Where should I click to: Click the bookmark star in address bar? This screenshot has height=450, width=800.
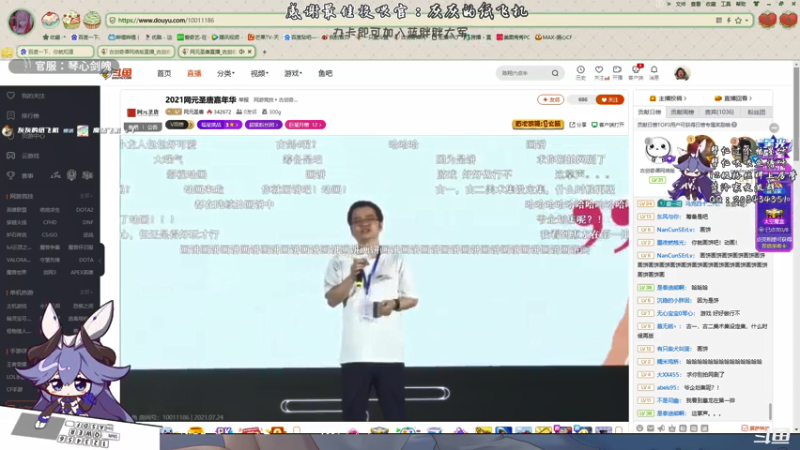point(738,20)
